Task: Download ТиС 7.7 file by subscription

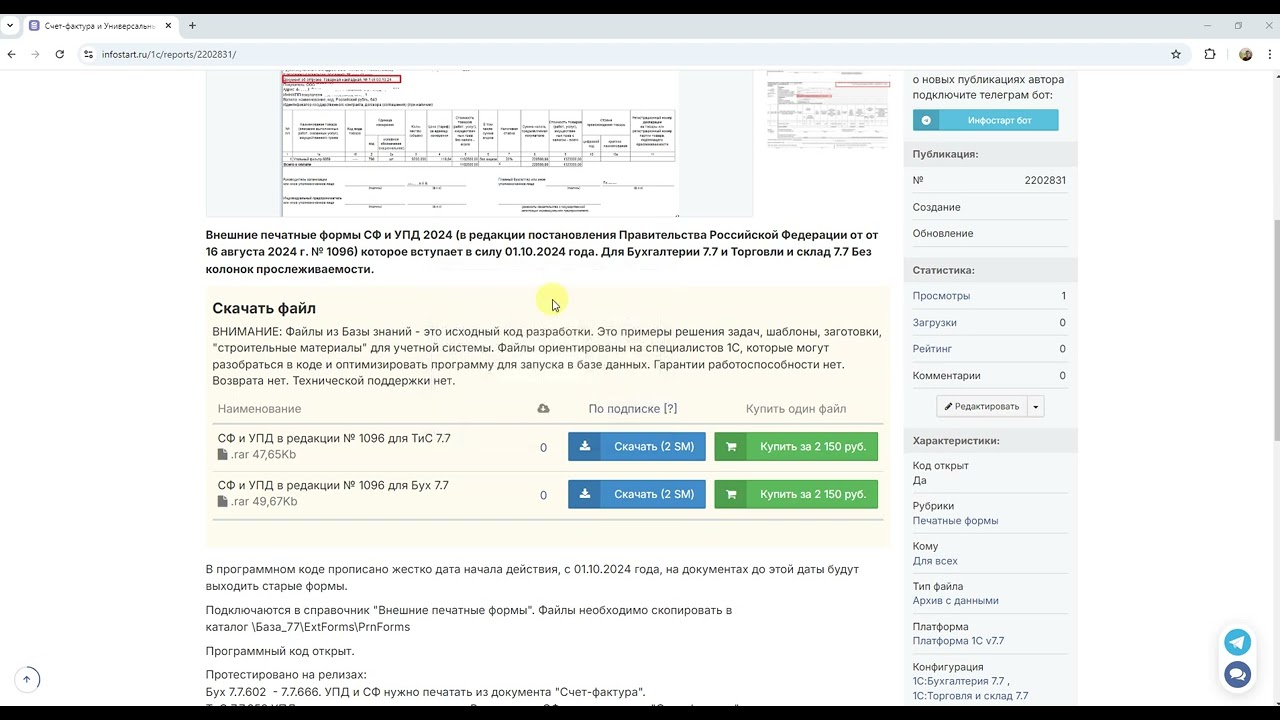Action: 637,447
